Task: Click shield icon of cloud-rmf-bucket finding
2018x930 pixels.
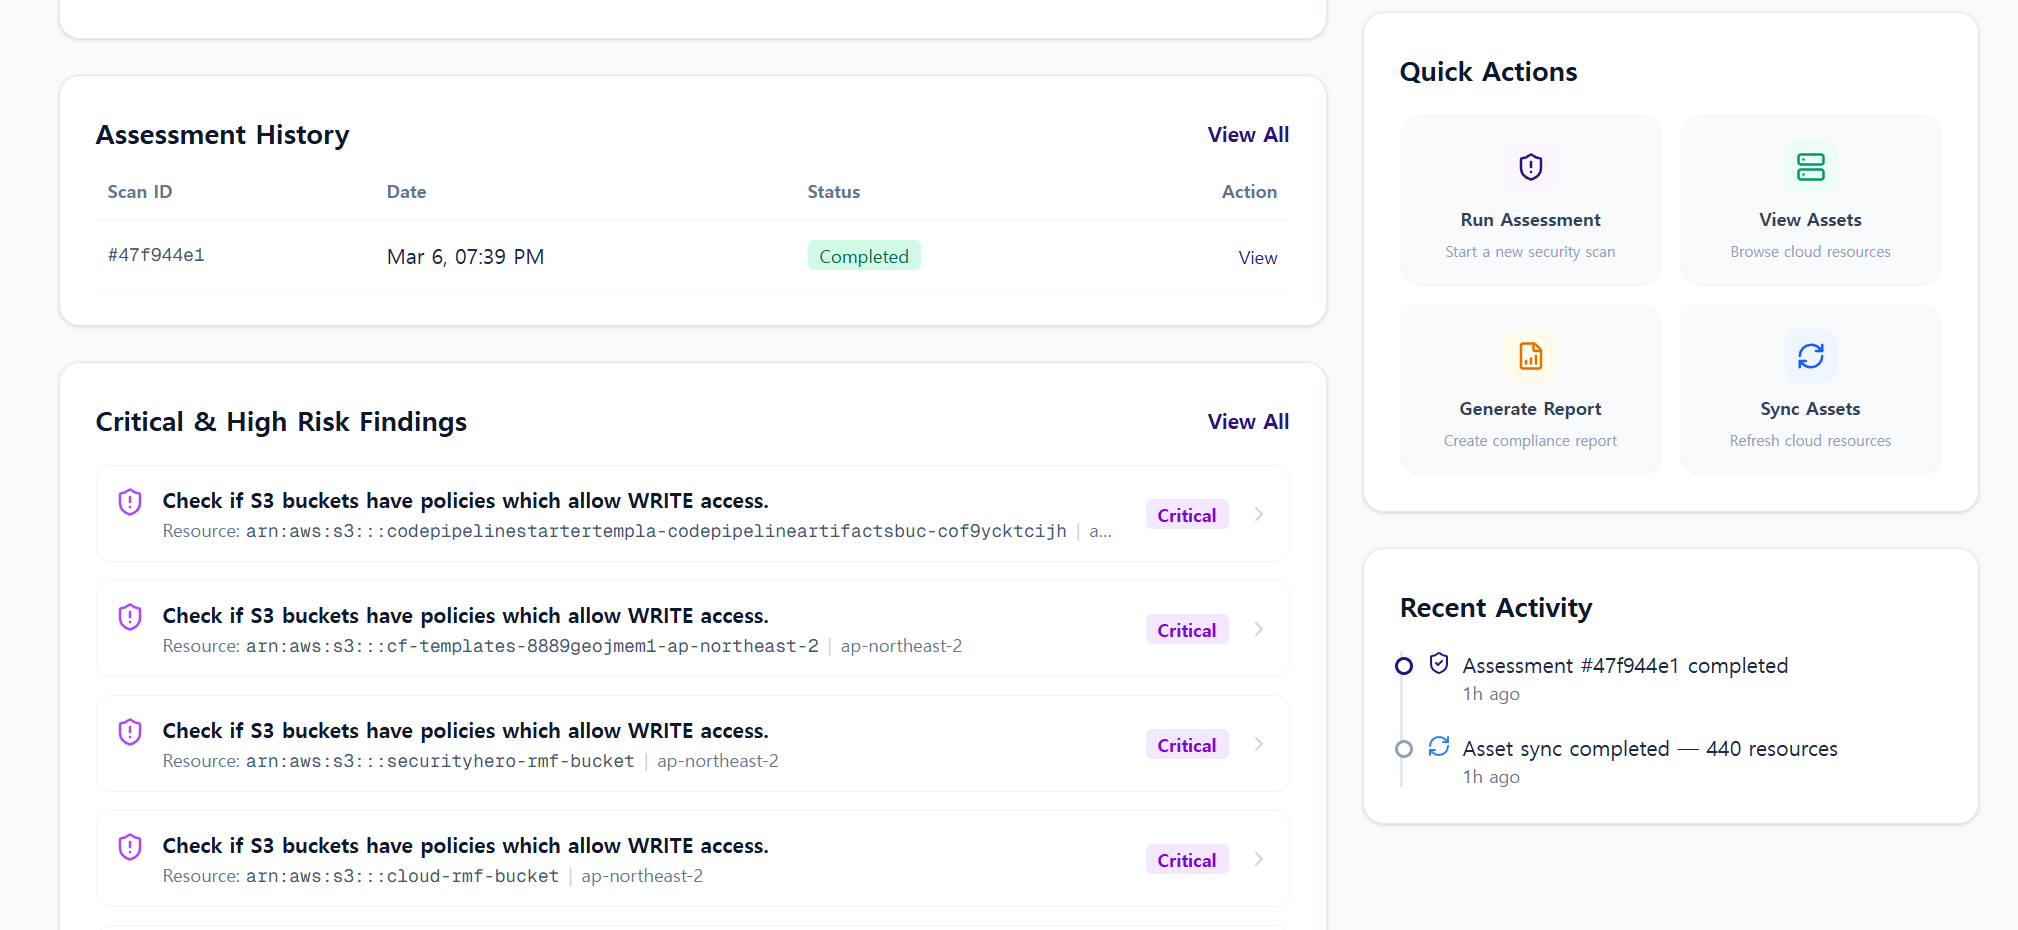Action: [x=130, y=847]
